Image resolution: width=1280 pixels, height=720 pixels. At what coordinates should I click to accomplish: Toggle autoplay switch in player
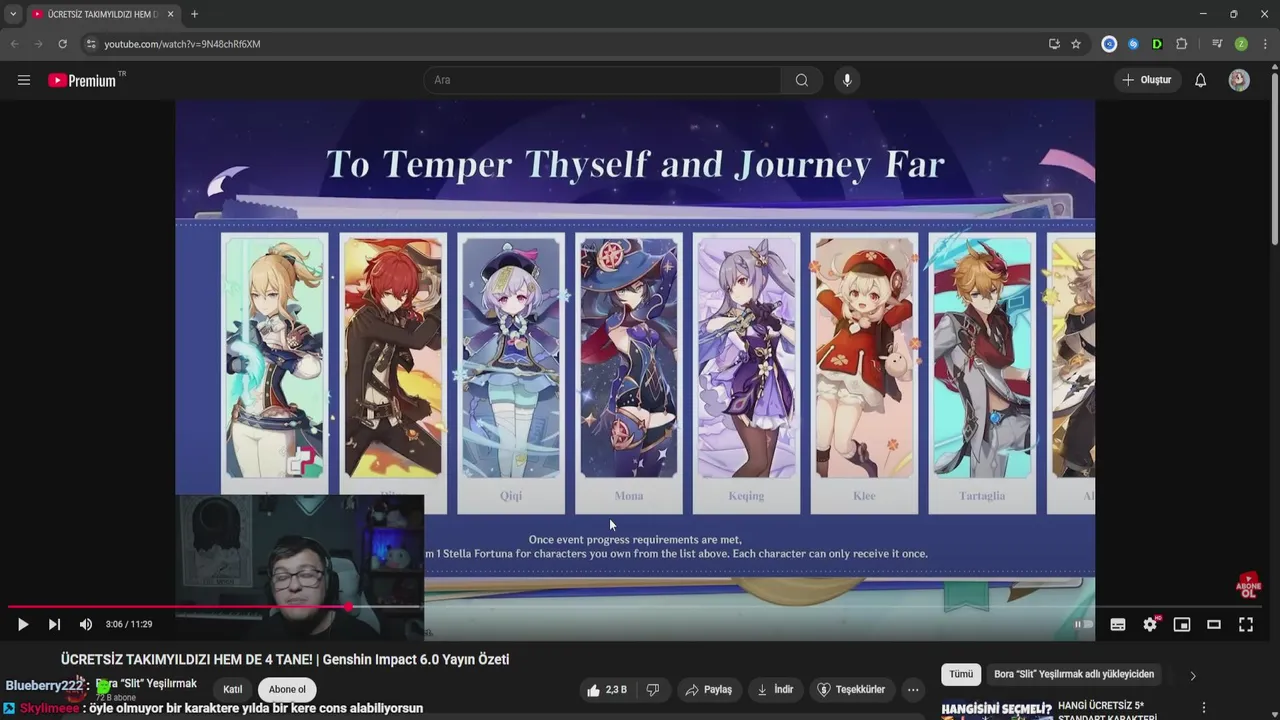click(1084, 624)
